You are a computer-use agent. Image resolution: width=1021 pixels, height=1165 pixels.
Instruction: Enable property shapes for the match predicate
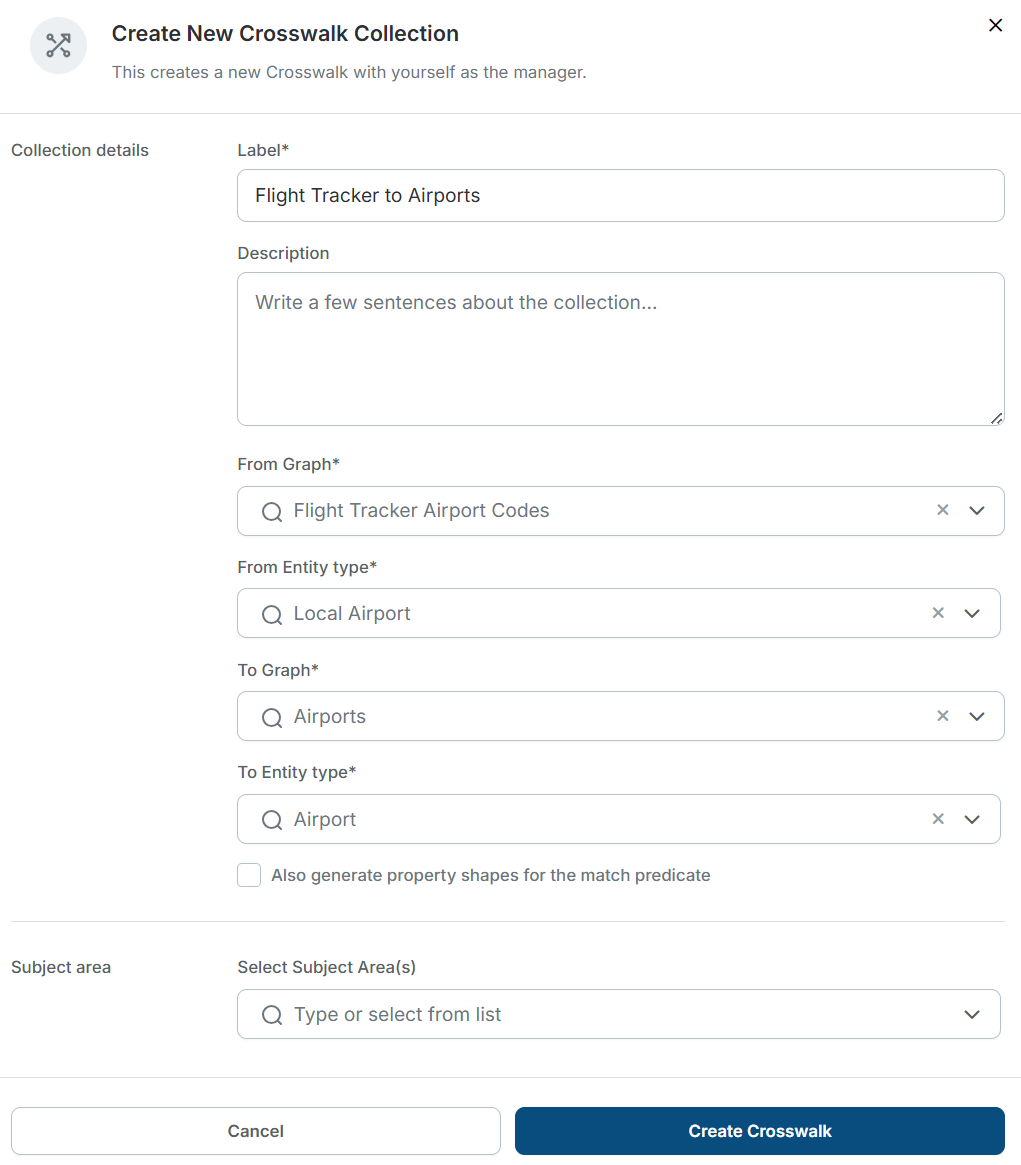click(248, 875)
